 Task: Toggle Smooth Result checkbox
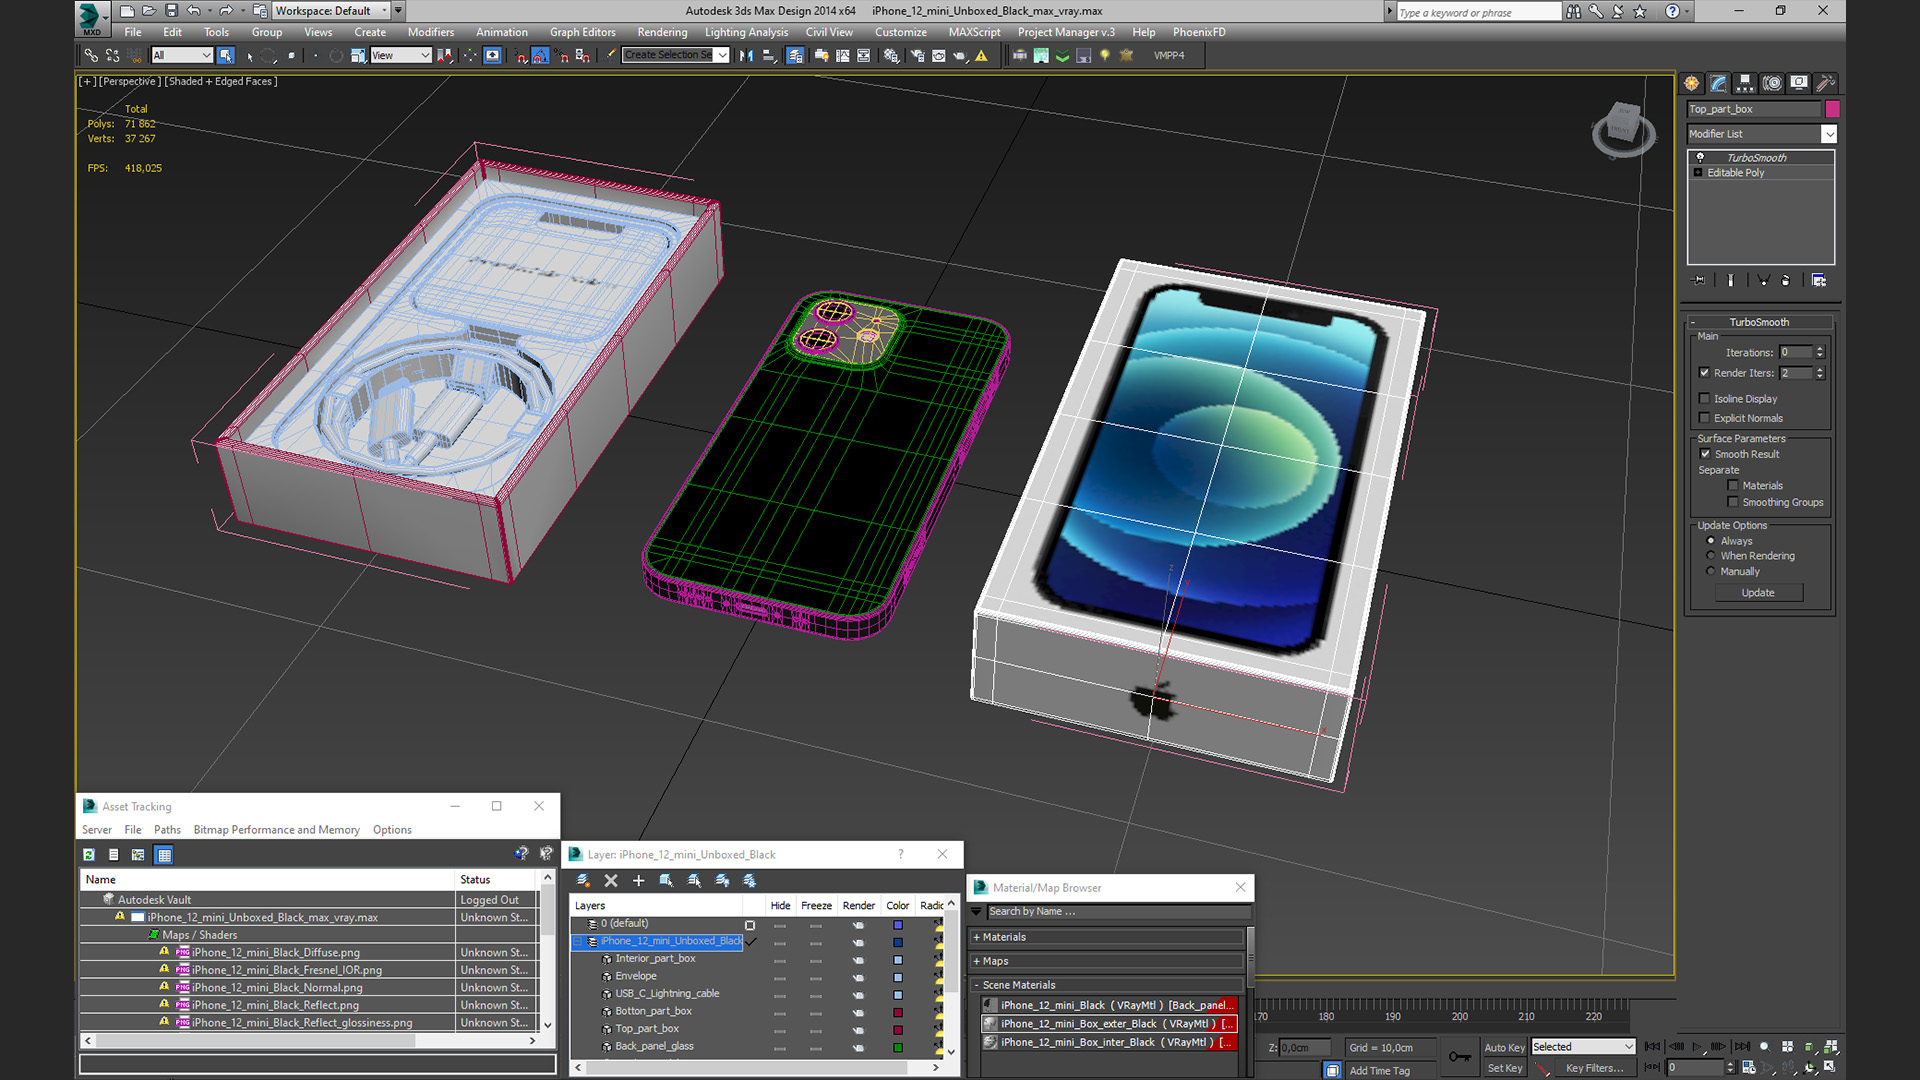click(1705, 455)
